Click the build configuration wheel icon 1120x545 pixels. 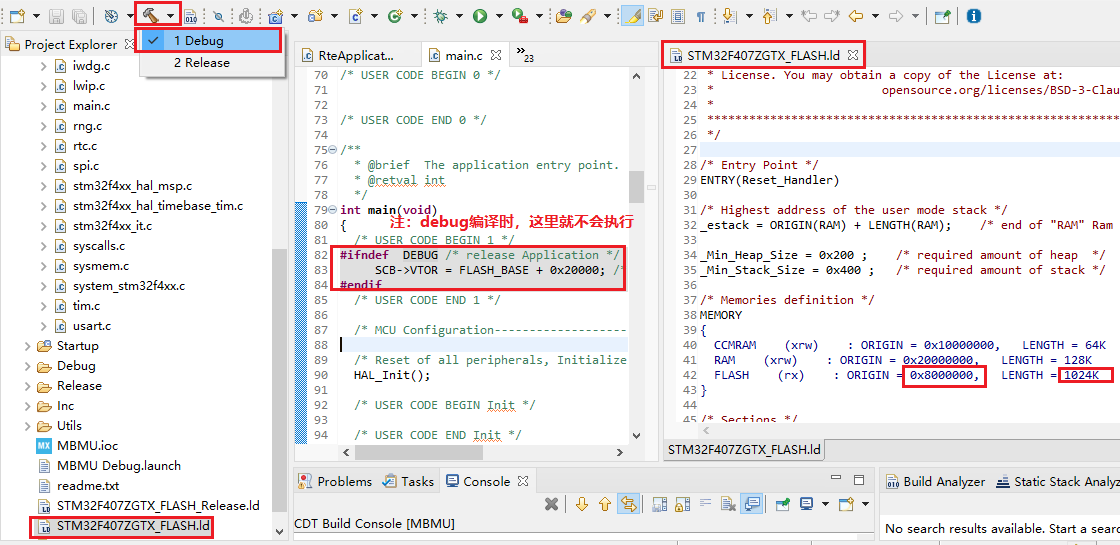(x=111, y=16)
